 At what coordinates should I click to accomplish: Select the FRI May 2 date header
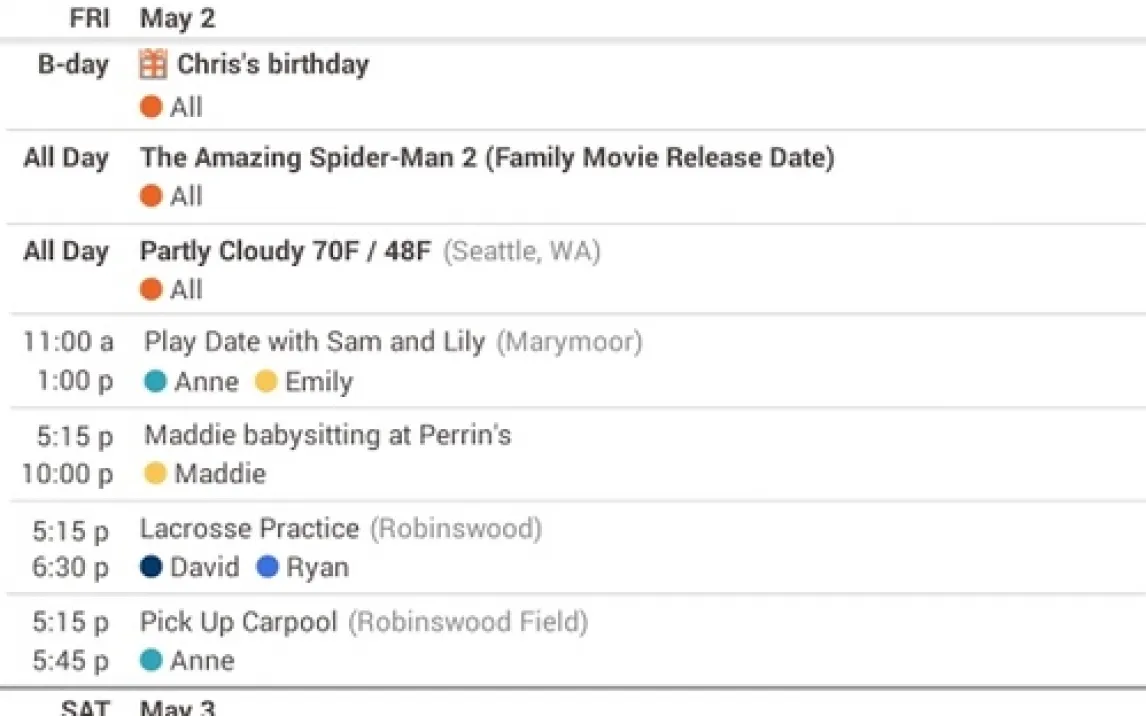click(177, 18)
